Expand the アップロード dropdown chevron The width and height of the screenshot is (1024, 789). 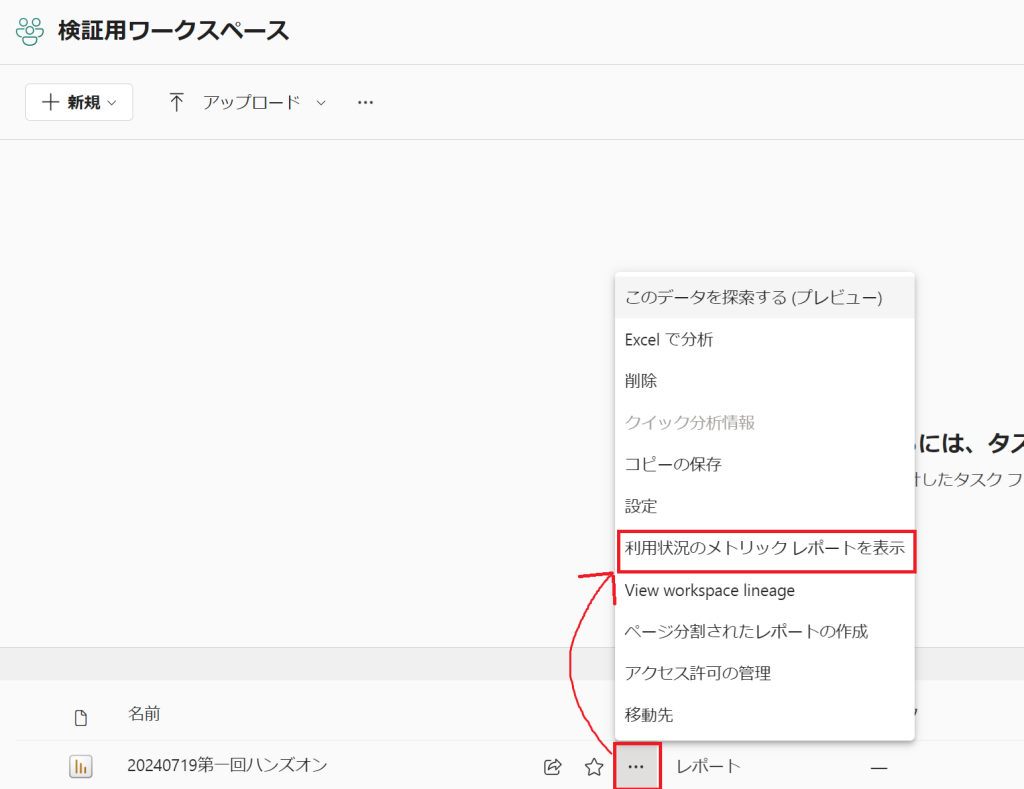(321, 102)
